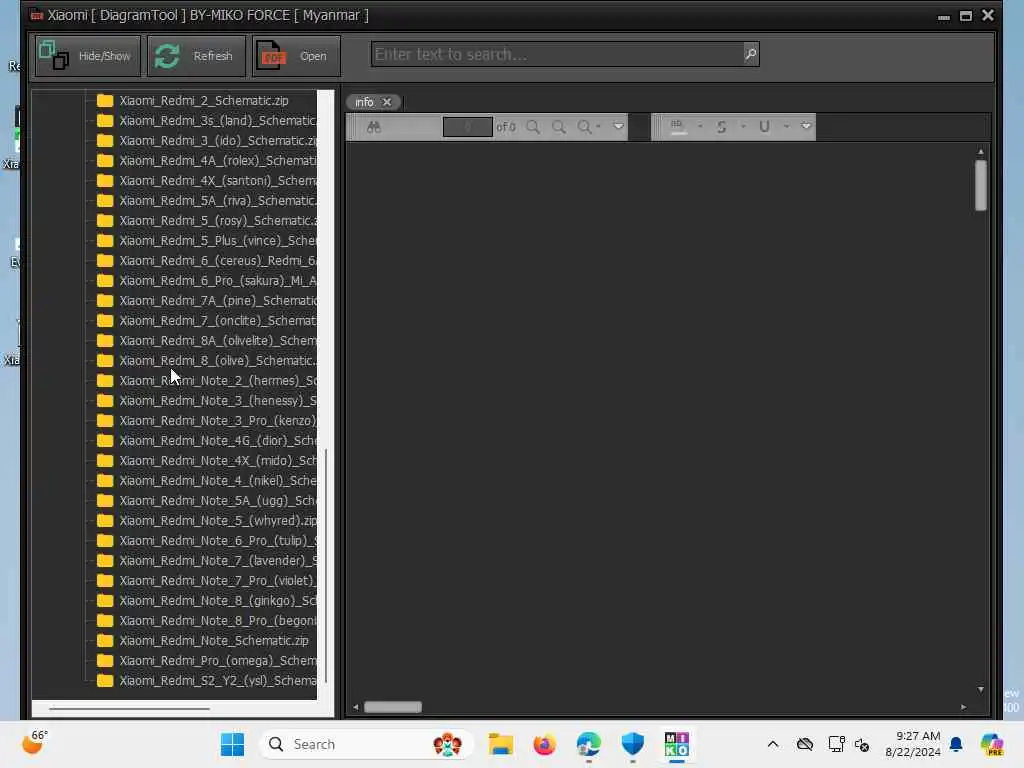The image size is (1024, 768).
Task: Select the Xiaomi_Redmi_7A_(pine) item
Action: click(217, 300)
